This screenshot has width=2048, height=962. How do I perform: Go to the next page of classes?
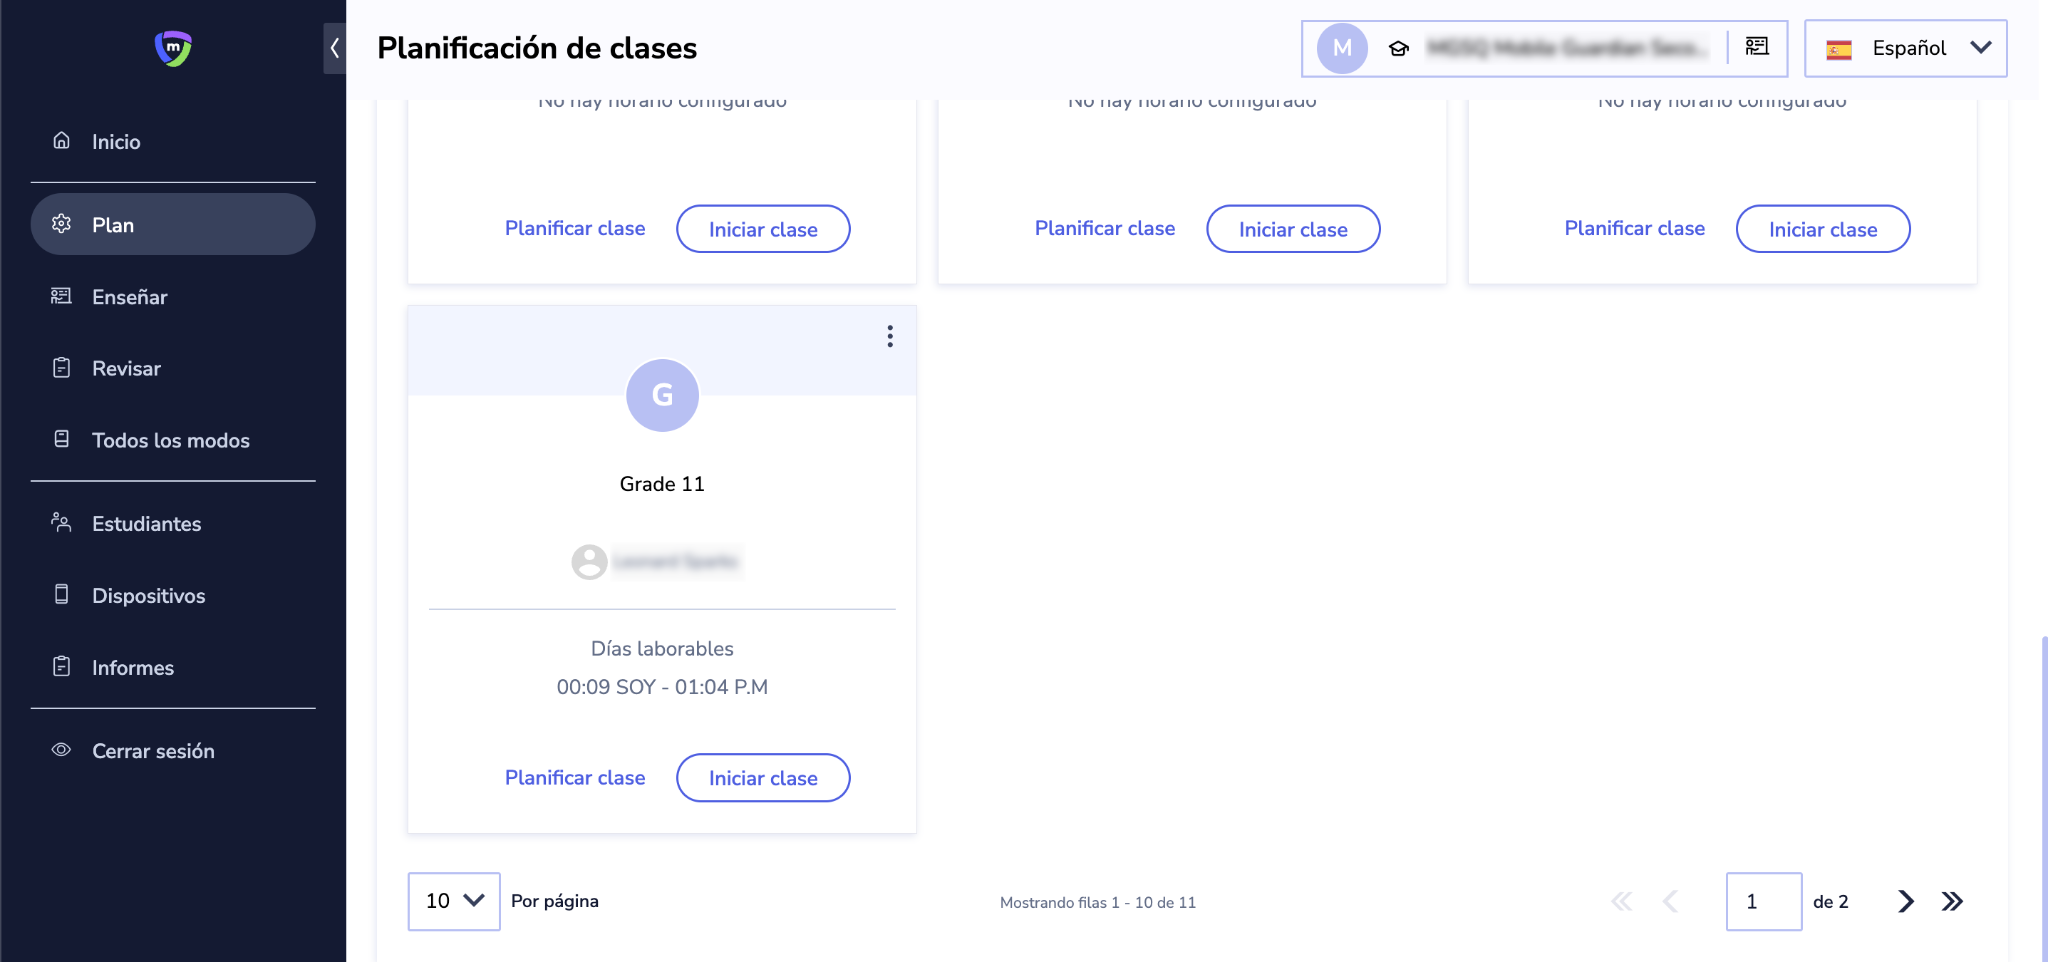pos(1905,901)
